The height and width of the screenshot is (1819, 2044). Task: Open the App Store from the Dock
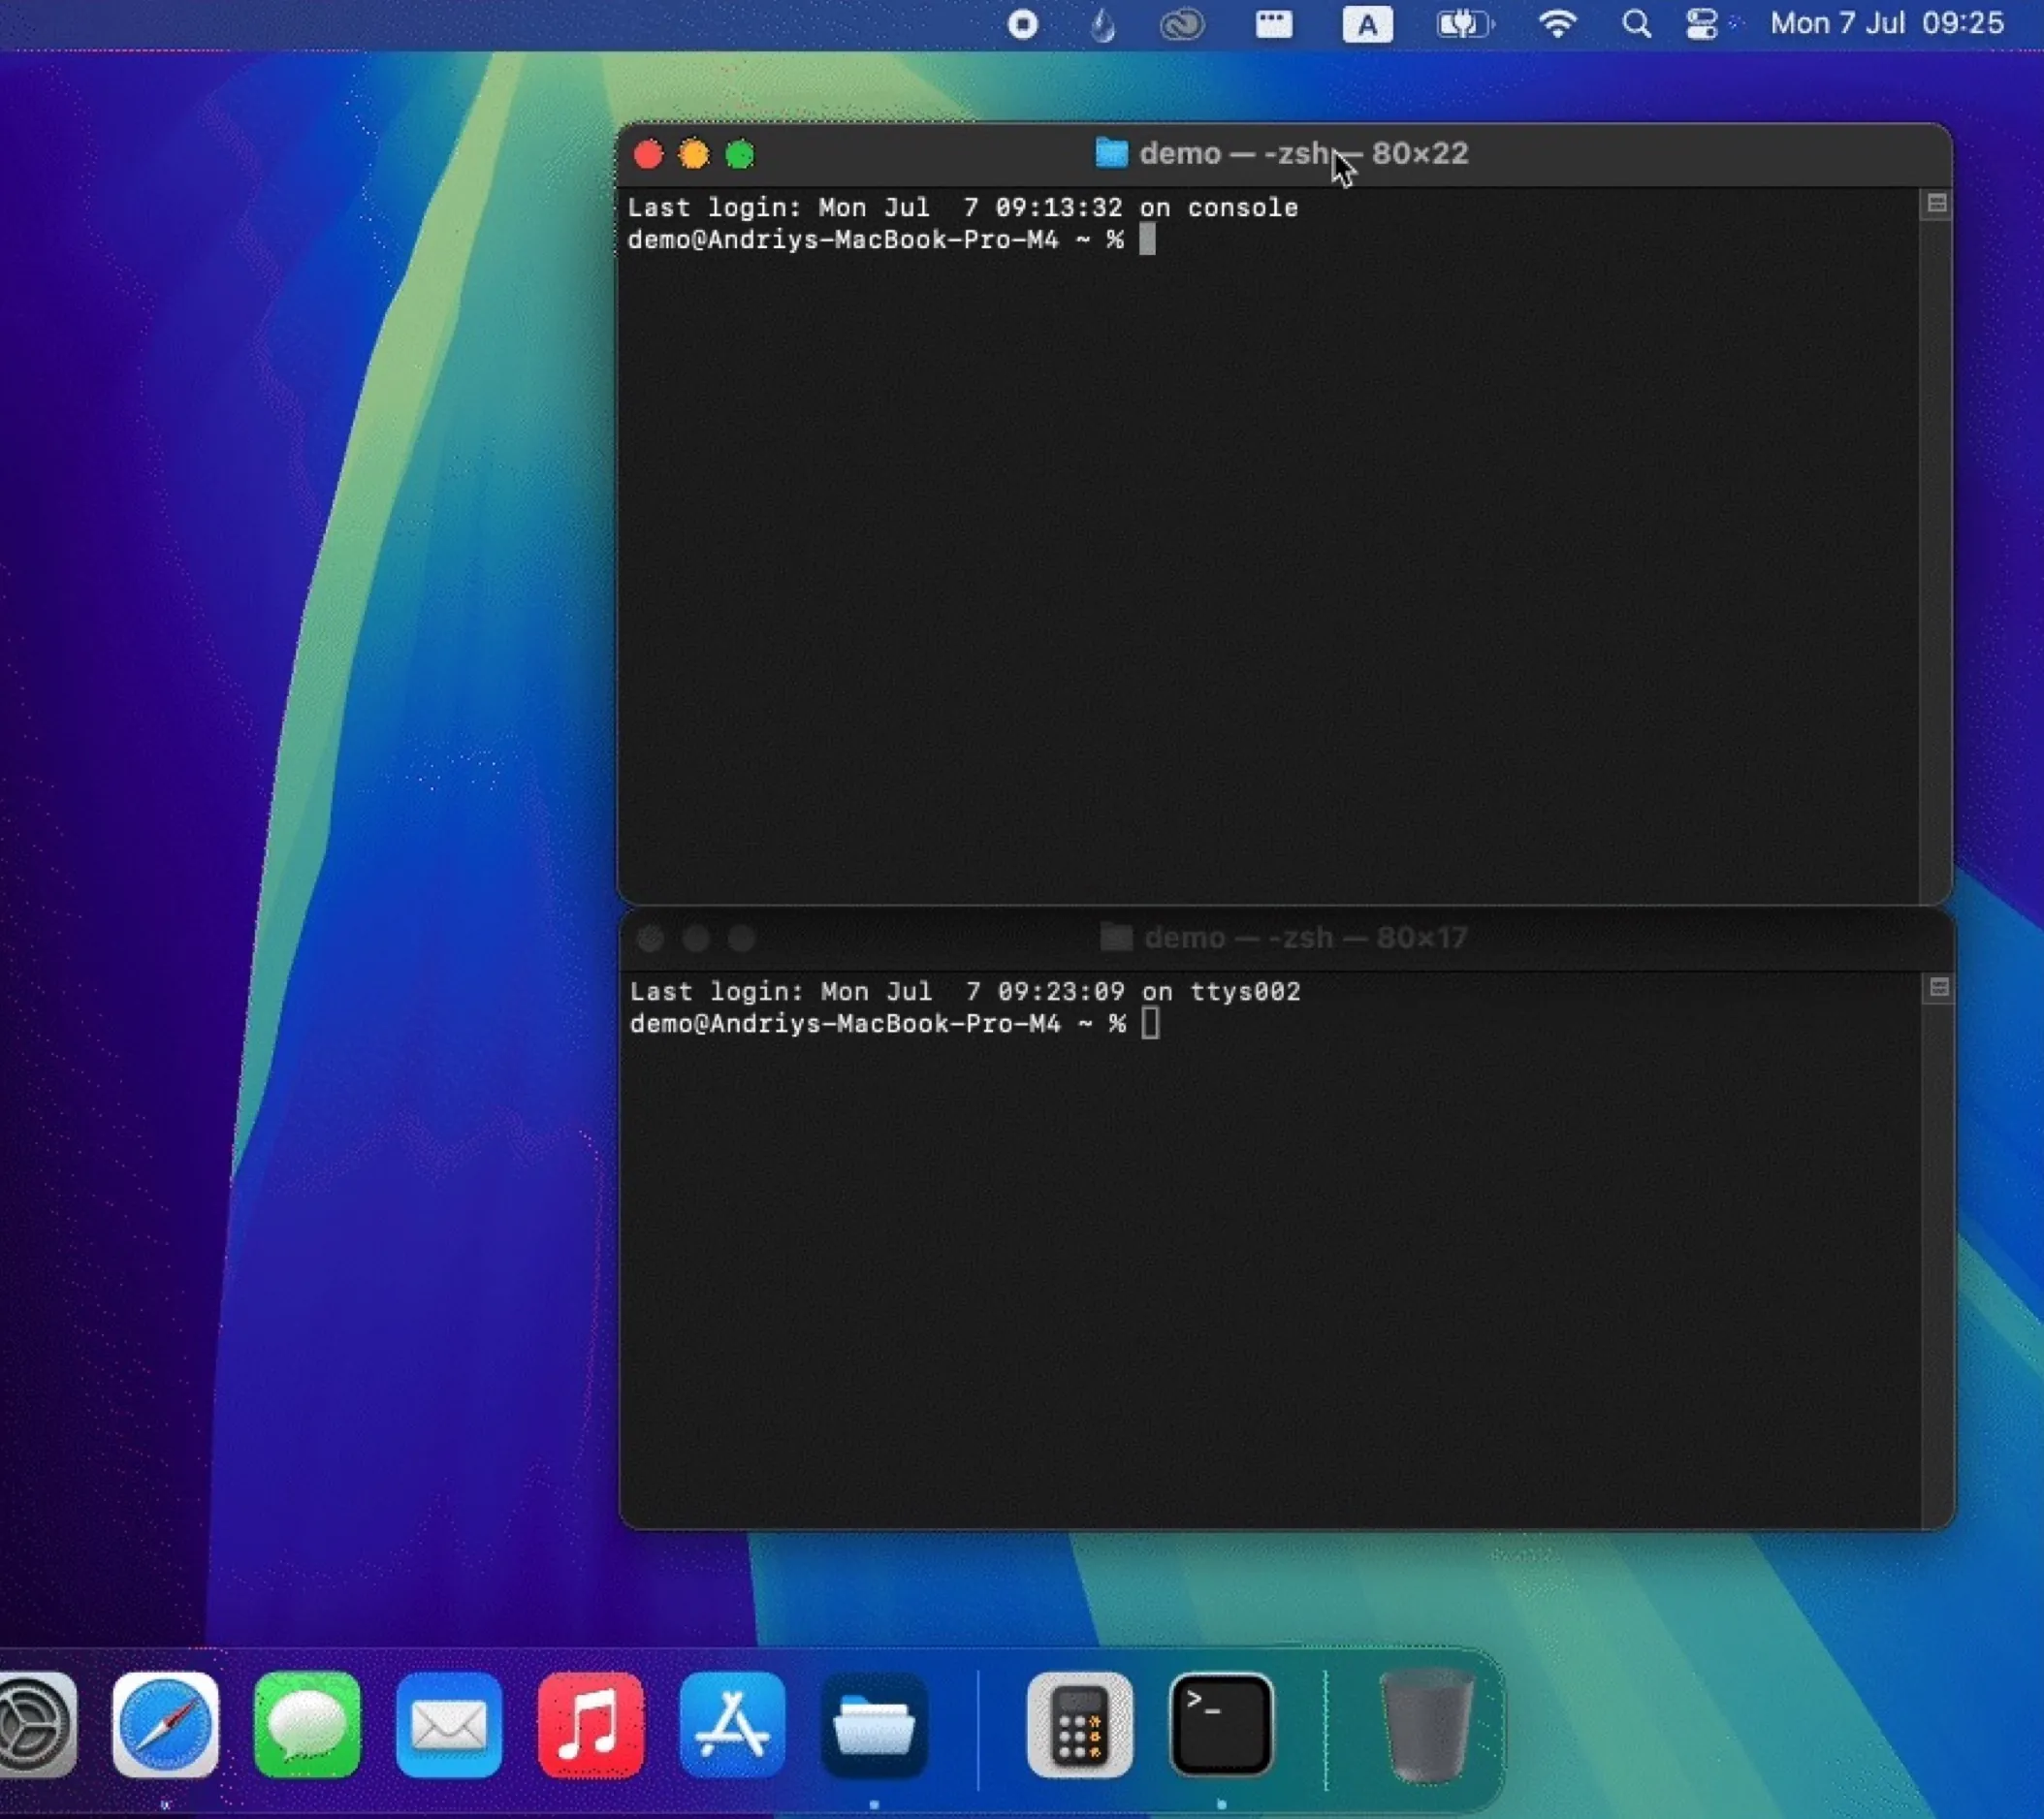click(732, 1727)
